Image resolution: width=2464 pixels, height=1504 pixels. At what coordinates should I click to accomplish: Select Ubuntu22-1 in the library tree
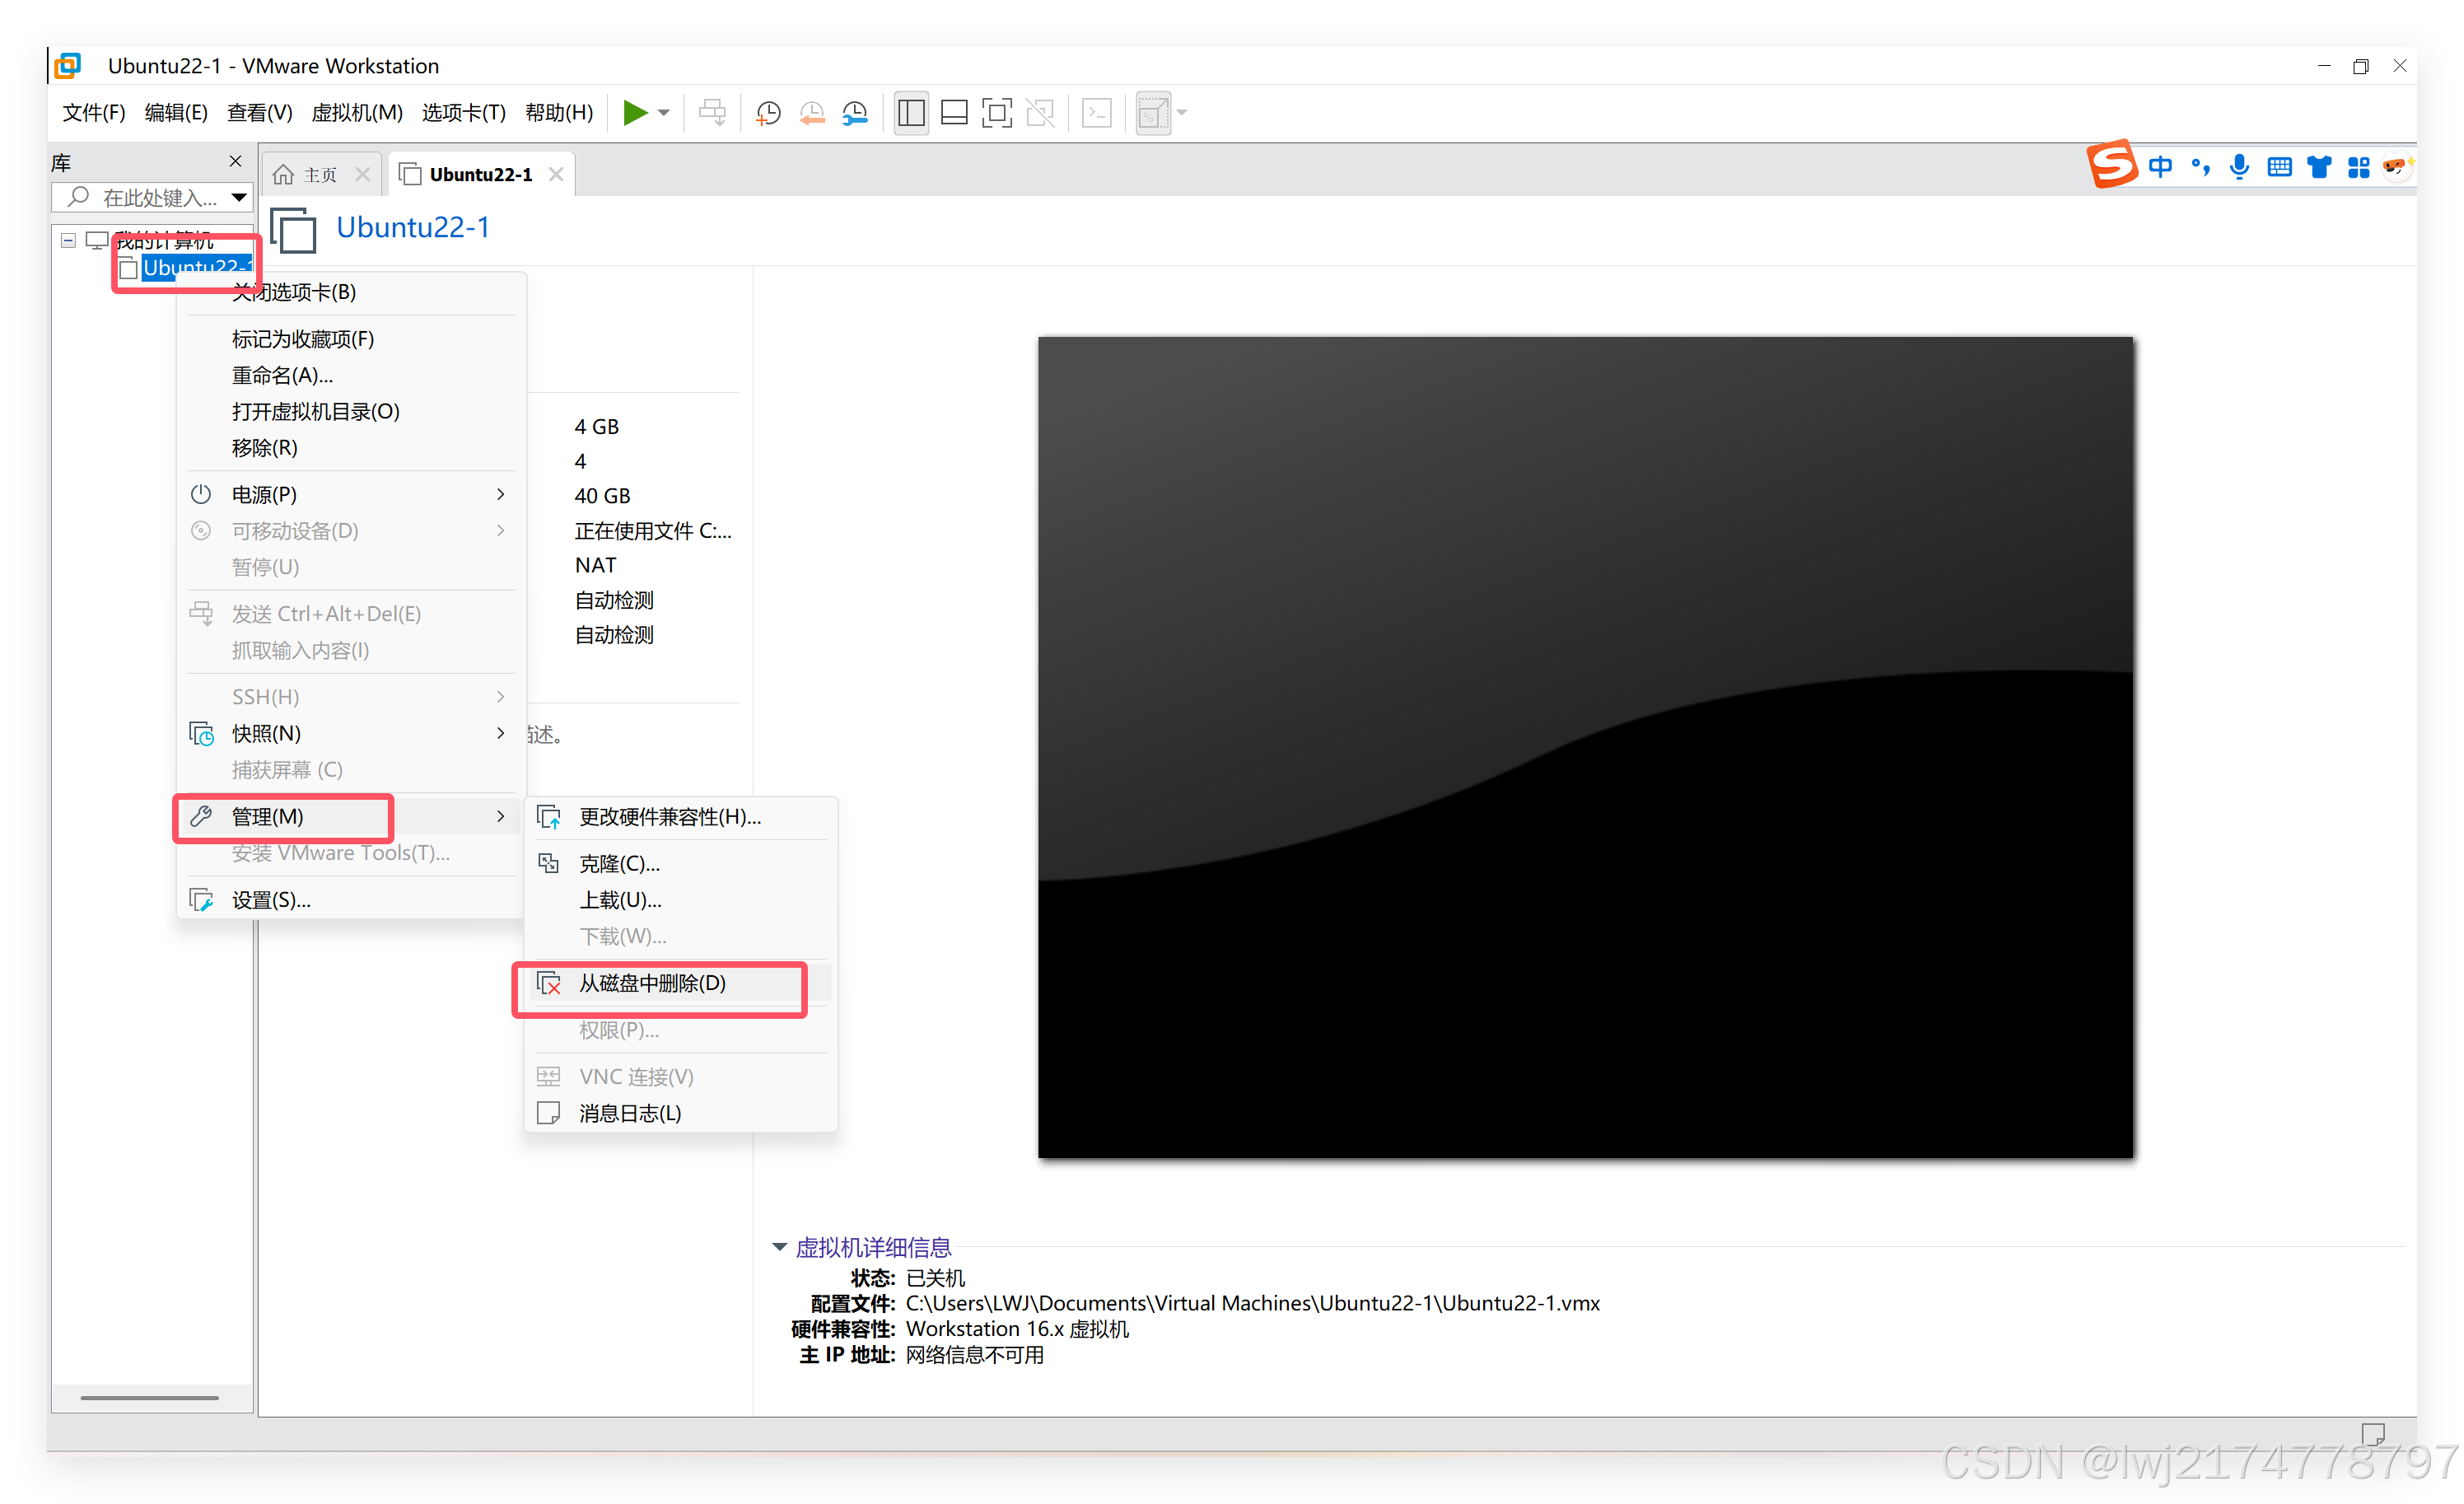pyautogui.click(x=196, y=268)
